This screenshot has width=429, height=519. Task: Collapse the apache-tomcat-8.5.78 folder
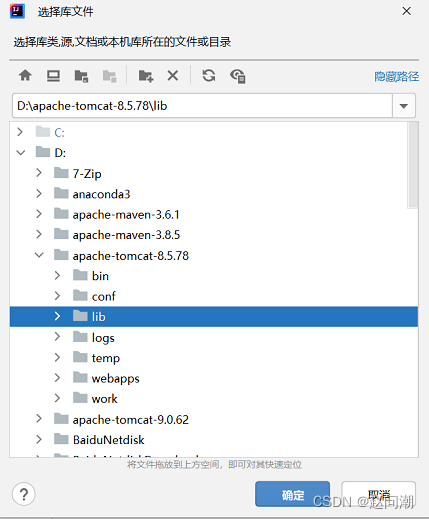(39, 255)
